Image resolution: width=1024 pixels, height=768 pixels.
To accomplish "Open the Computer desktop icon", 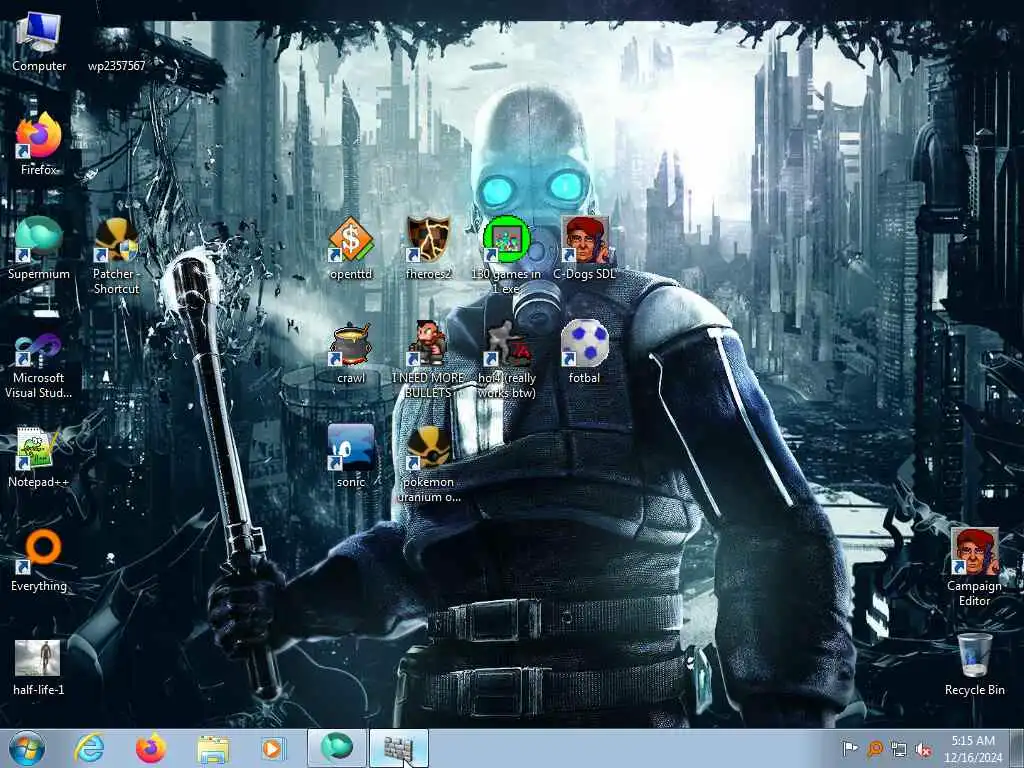I will point(39,41).
